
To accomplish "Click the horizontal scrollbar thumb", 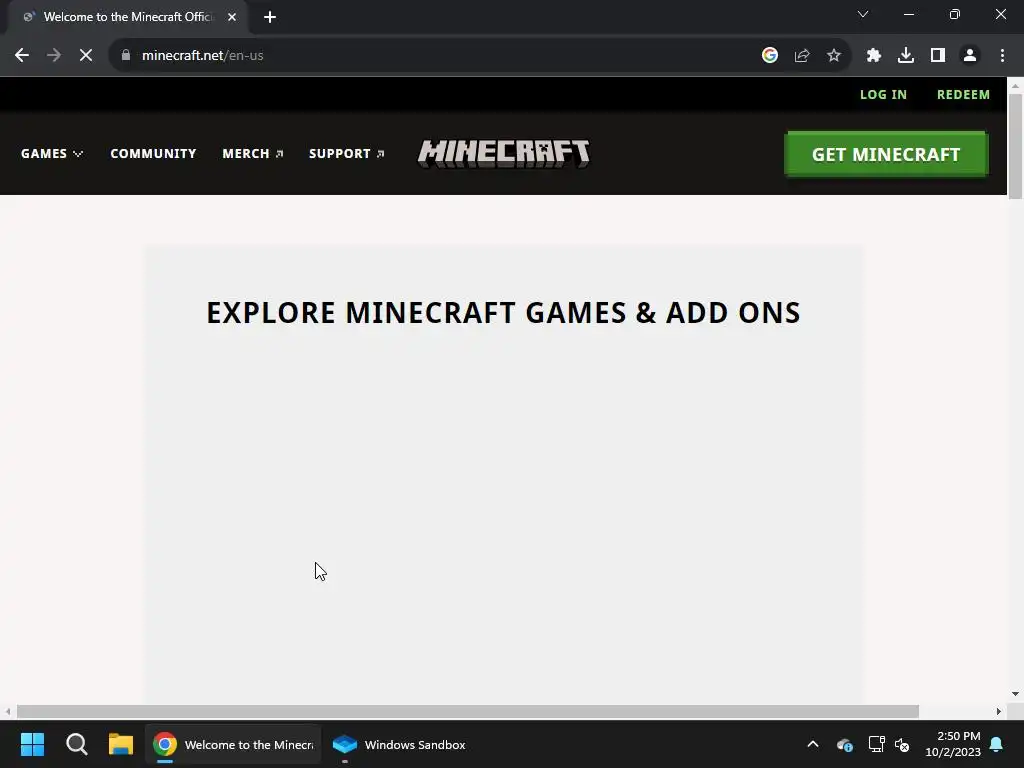I will pyautogui.click(x=468, y=711).
